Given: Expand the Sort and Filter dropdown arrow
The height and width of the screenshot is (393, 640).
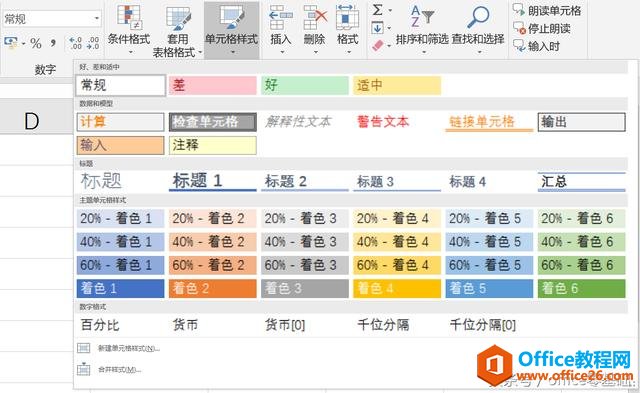Looking at the screenshot, I should tap(423, 52).
